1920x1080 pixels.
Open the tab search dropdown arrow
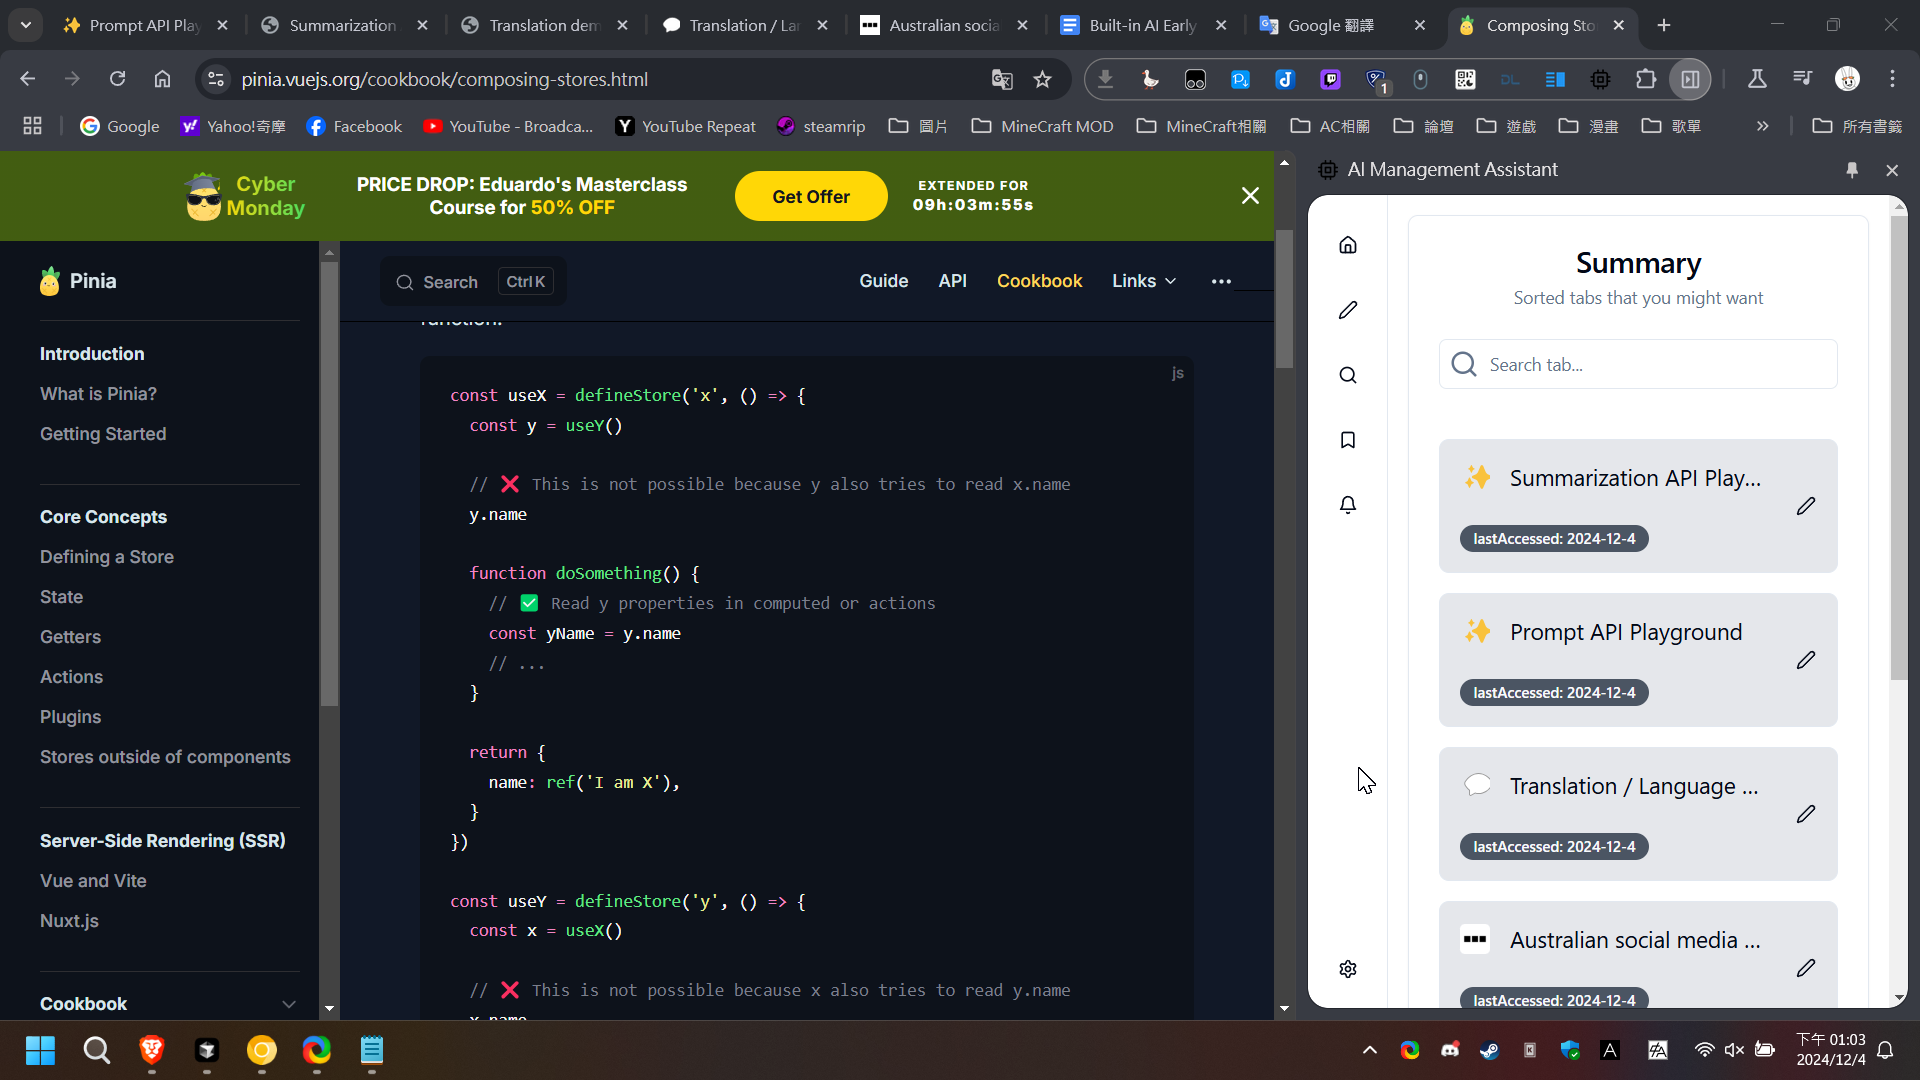[25, 25]
